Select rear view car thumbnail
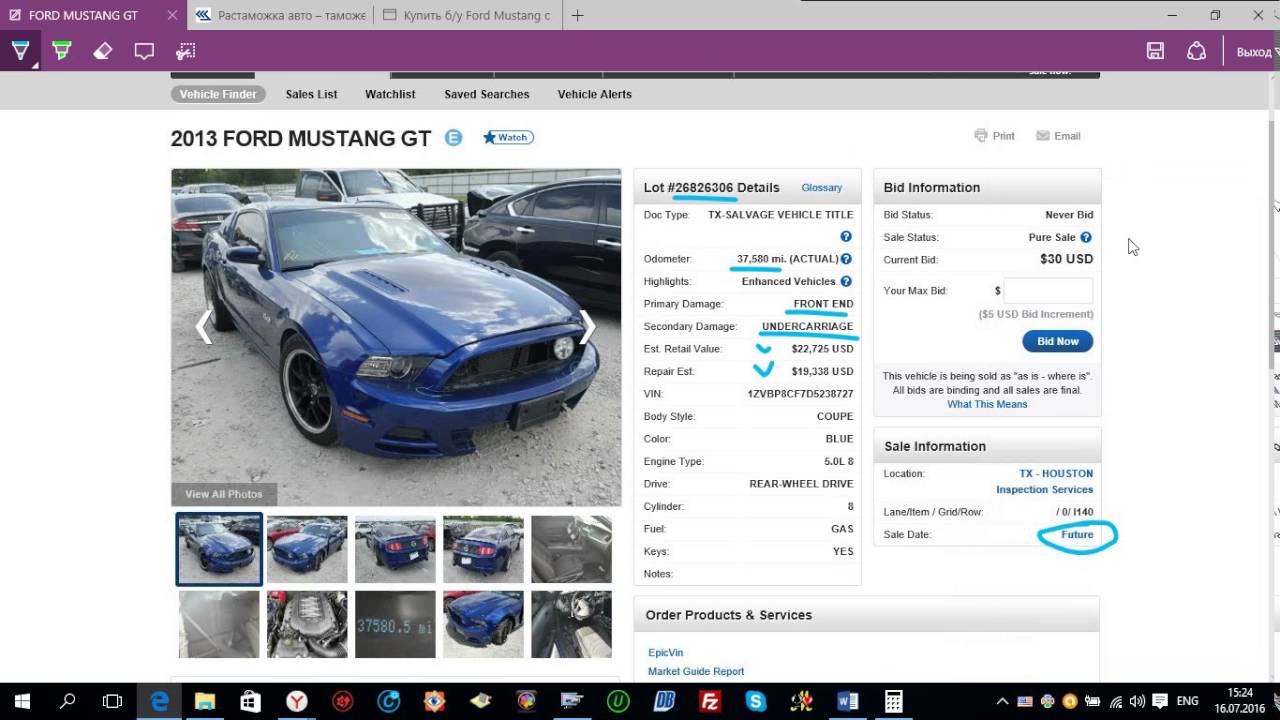This screenshot has height=720, width=1280. click(x=395, y=549)
